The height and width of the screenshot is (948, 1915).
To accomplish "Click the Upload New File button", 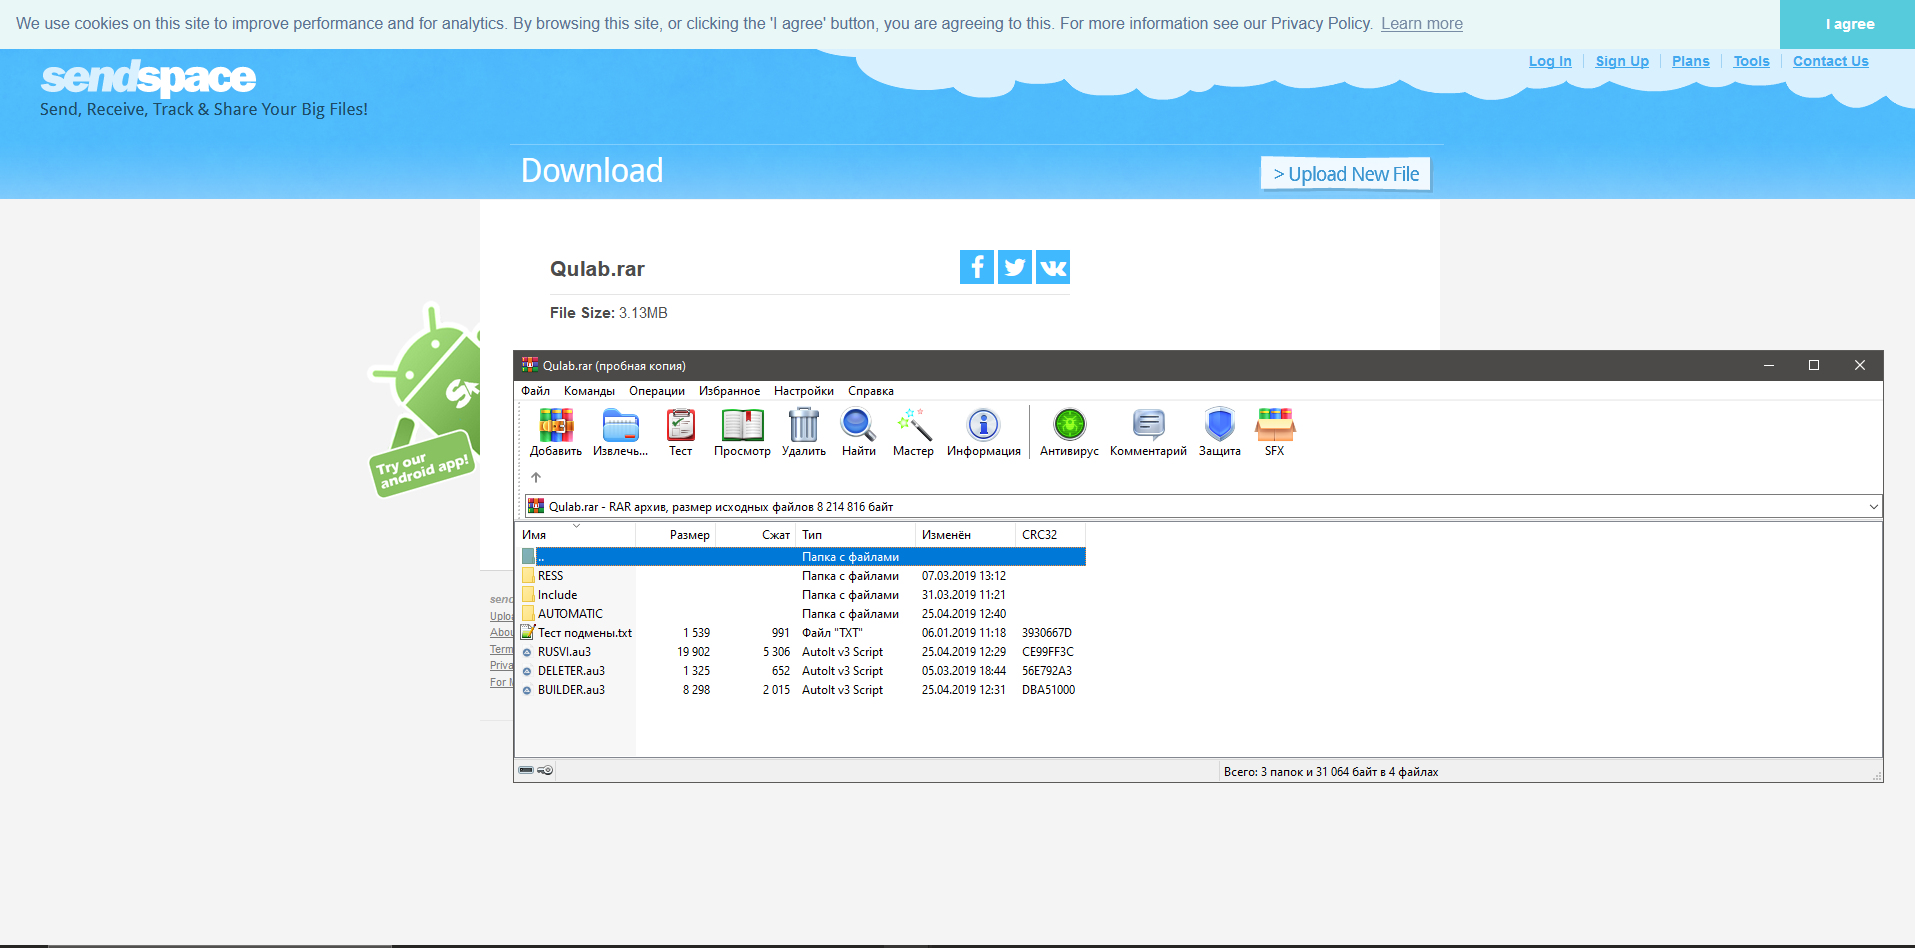I will click(x=1345, y=174).
